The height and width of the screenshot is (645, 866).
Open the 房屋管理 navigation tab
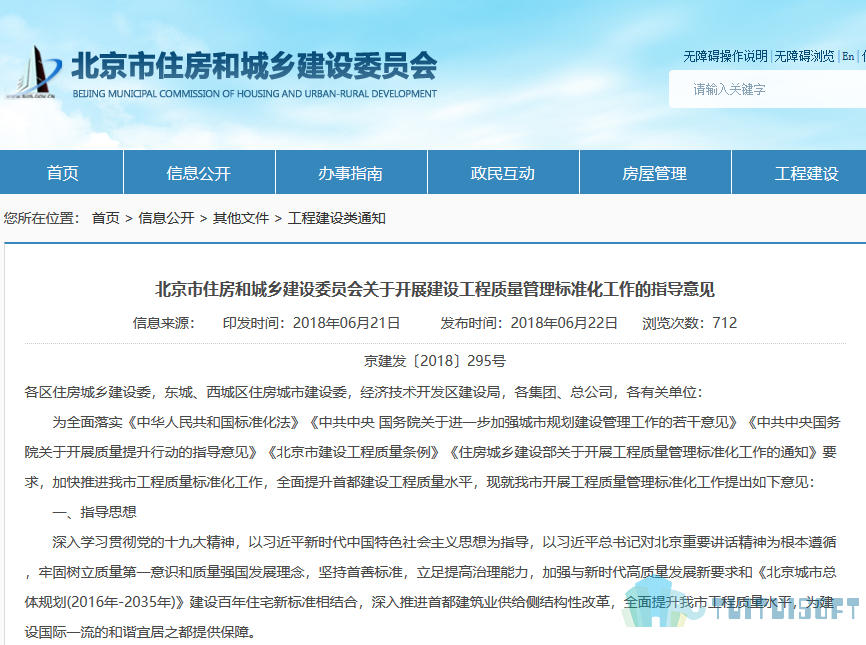(x=654, y=173)
